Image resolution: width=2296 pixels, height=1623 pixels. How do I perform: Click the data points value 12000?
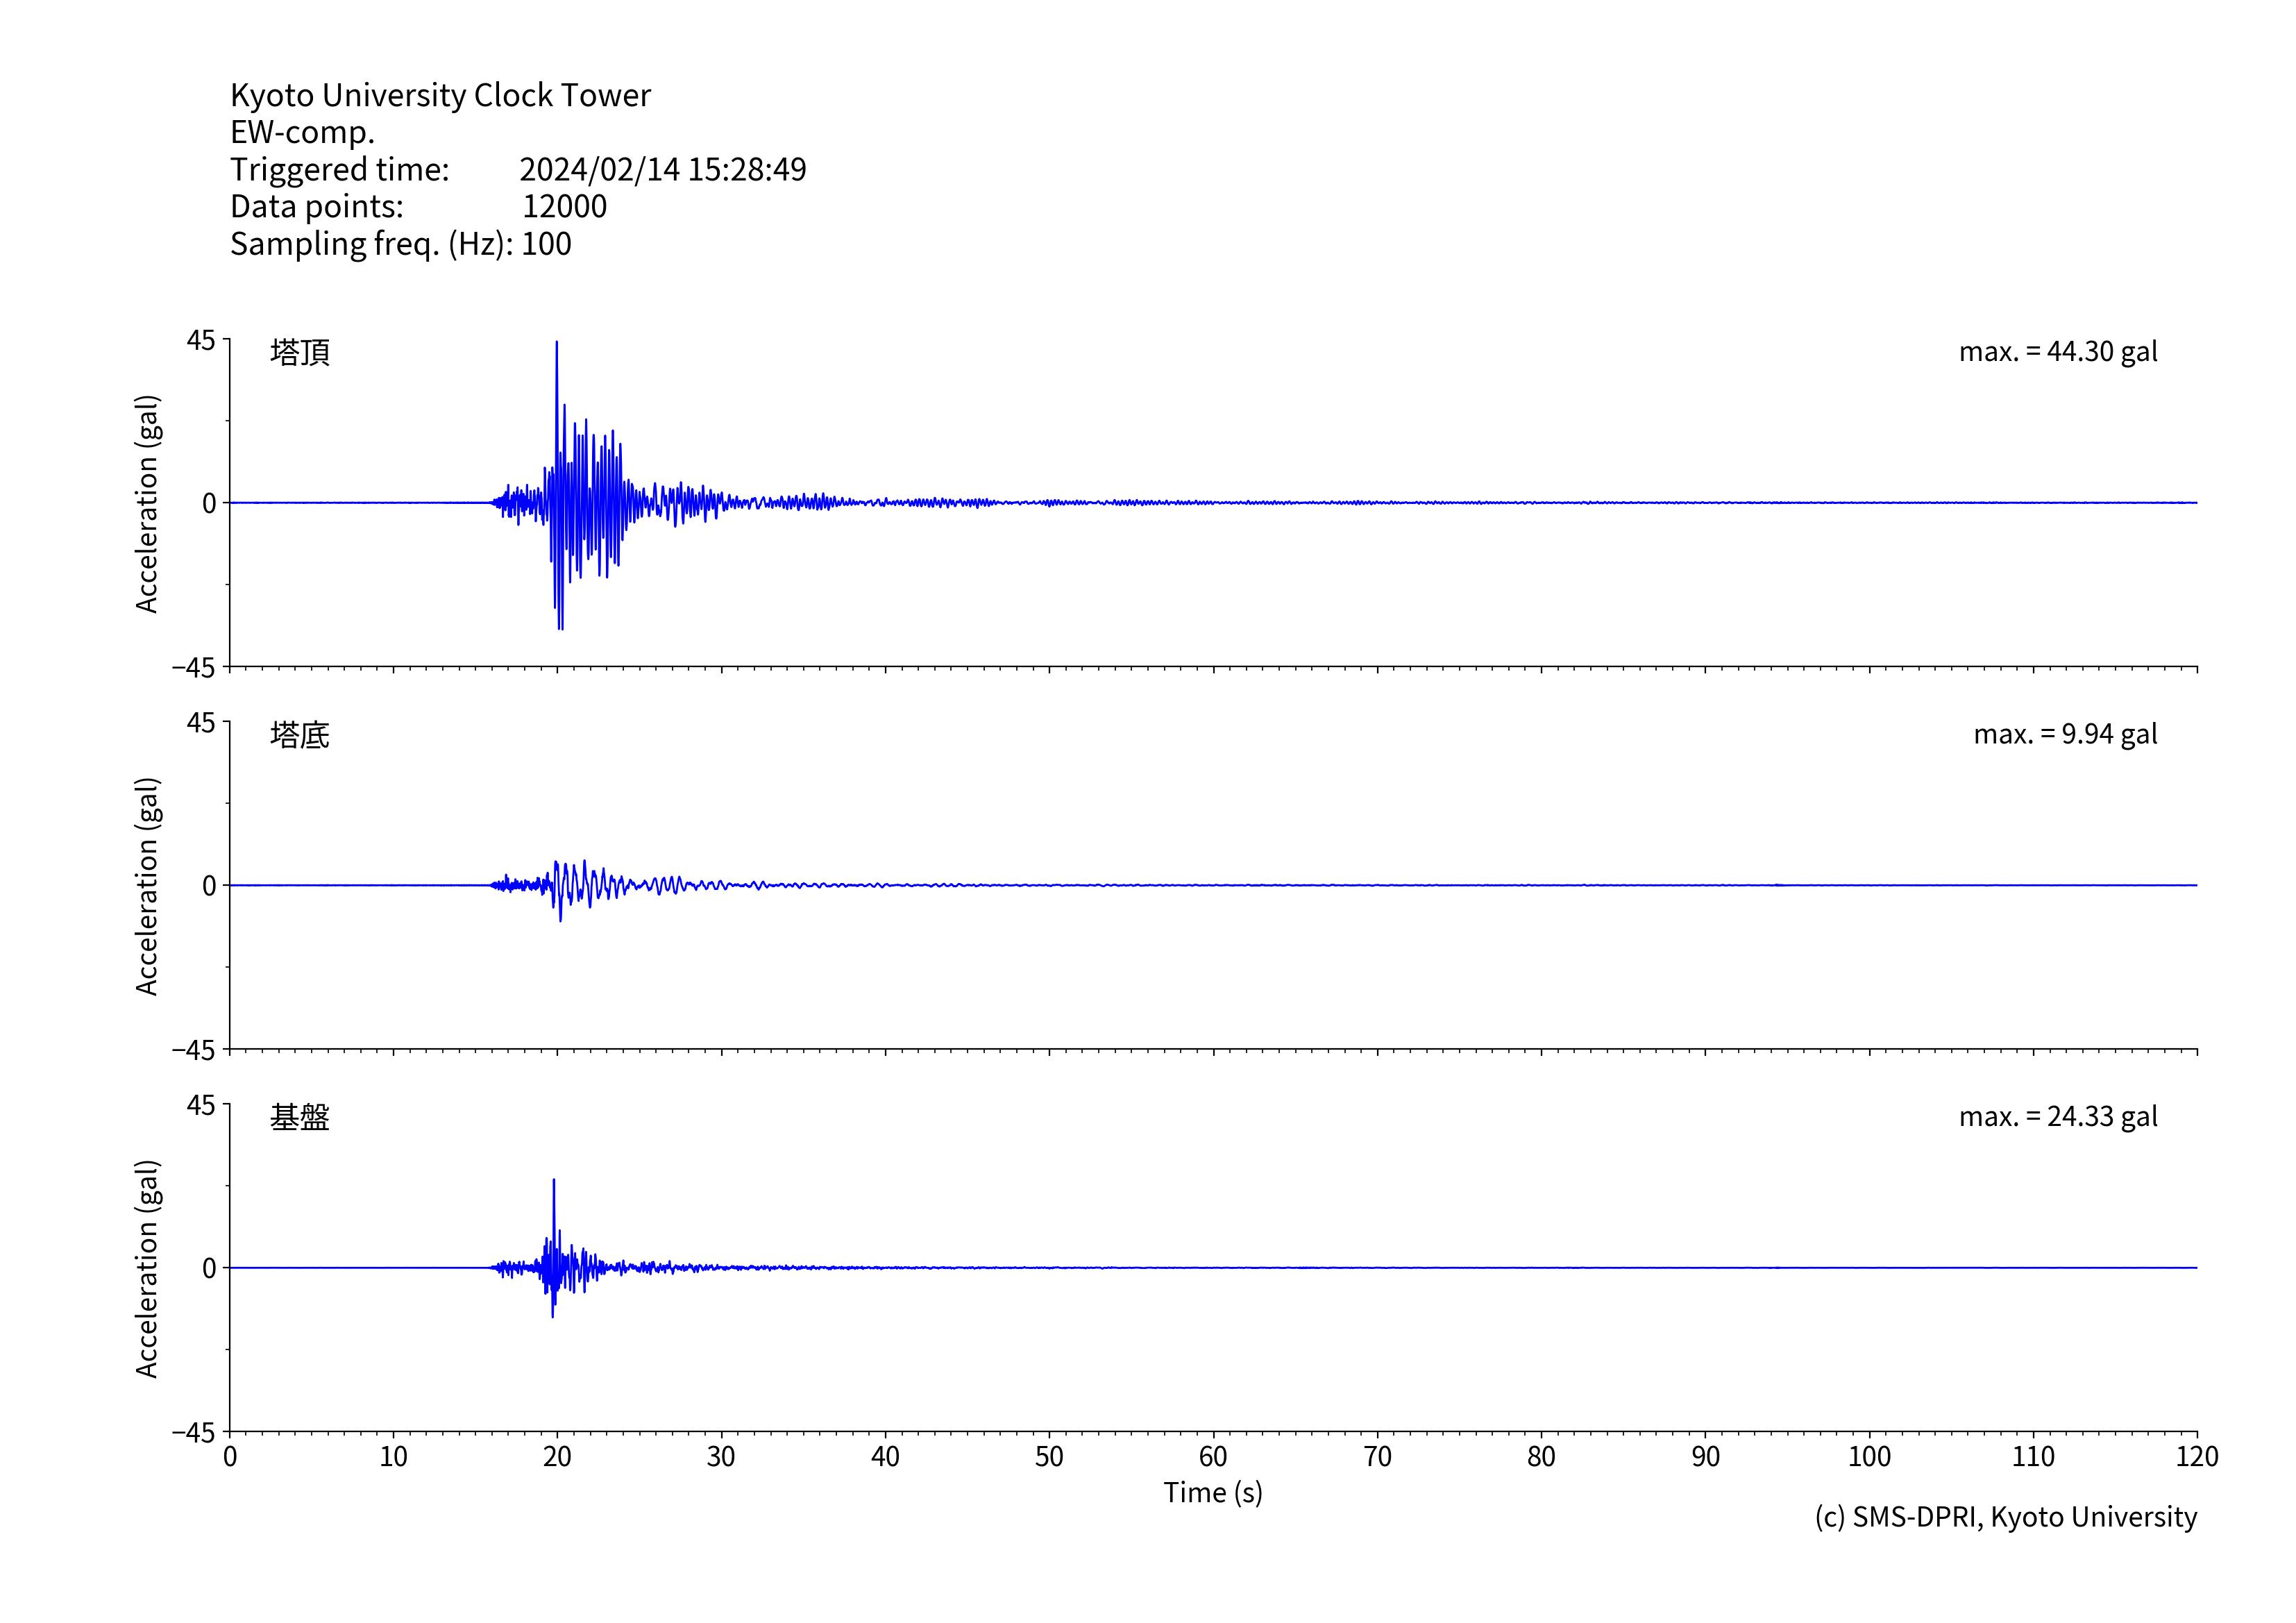pyautogui.click(x=564, y=206)
